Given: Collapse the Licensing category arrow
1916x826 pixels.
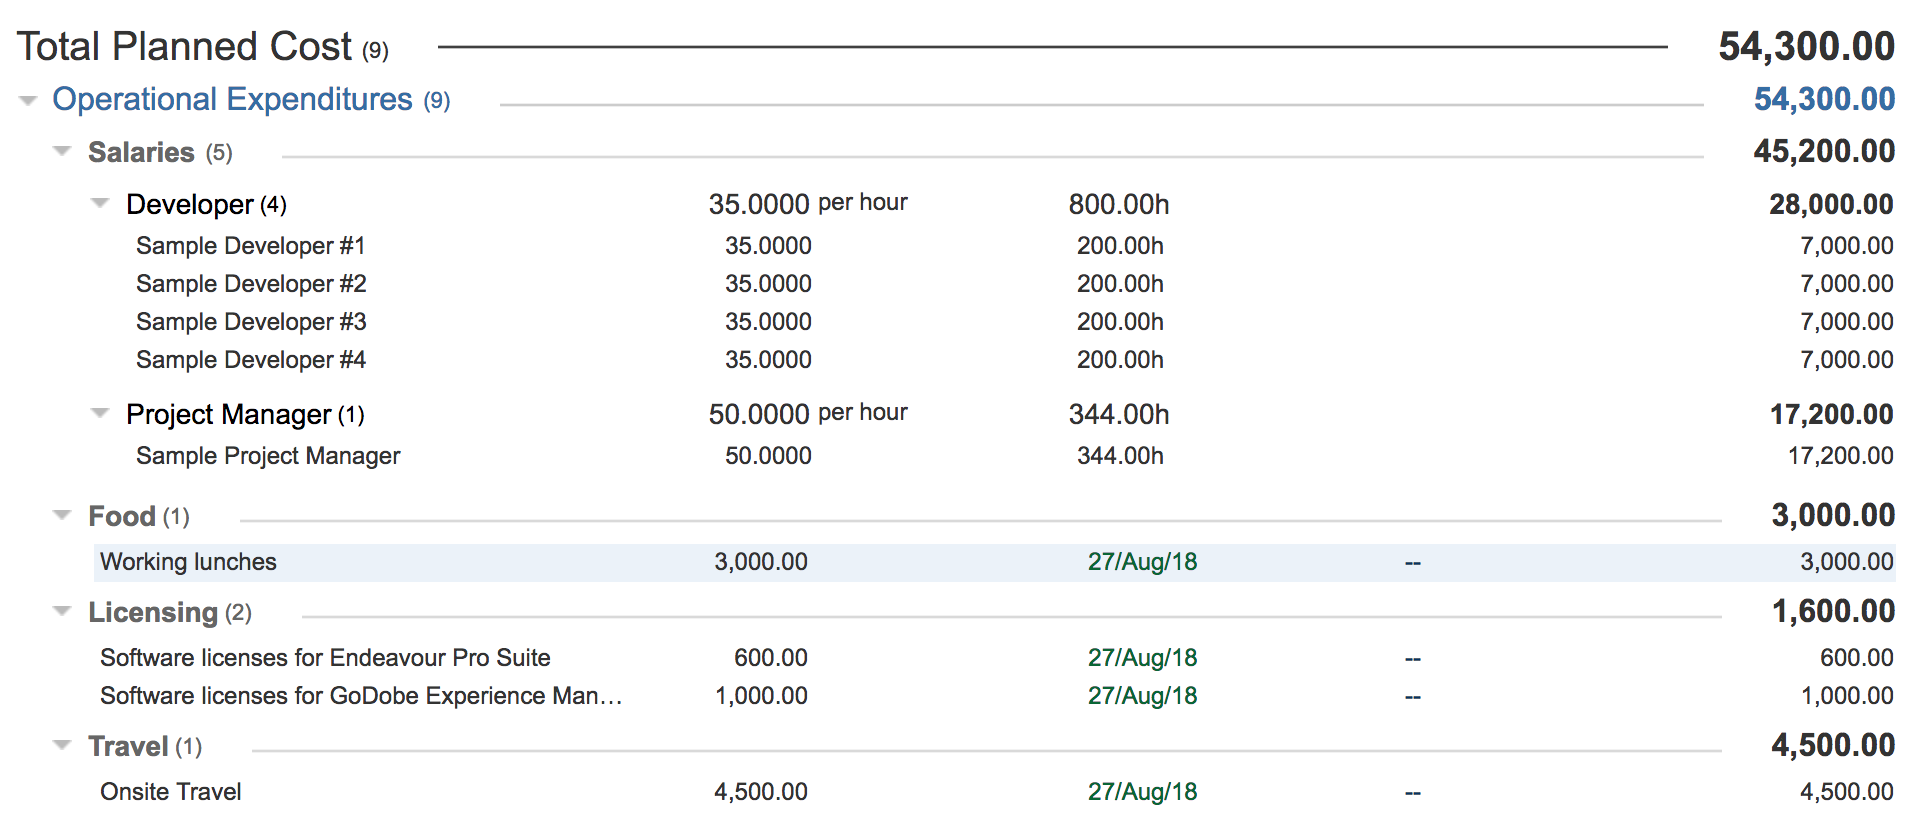Looking at the screenshot, I should tap(62, 611).
